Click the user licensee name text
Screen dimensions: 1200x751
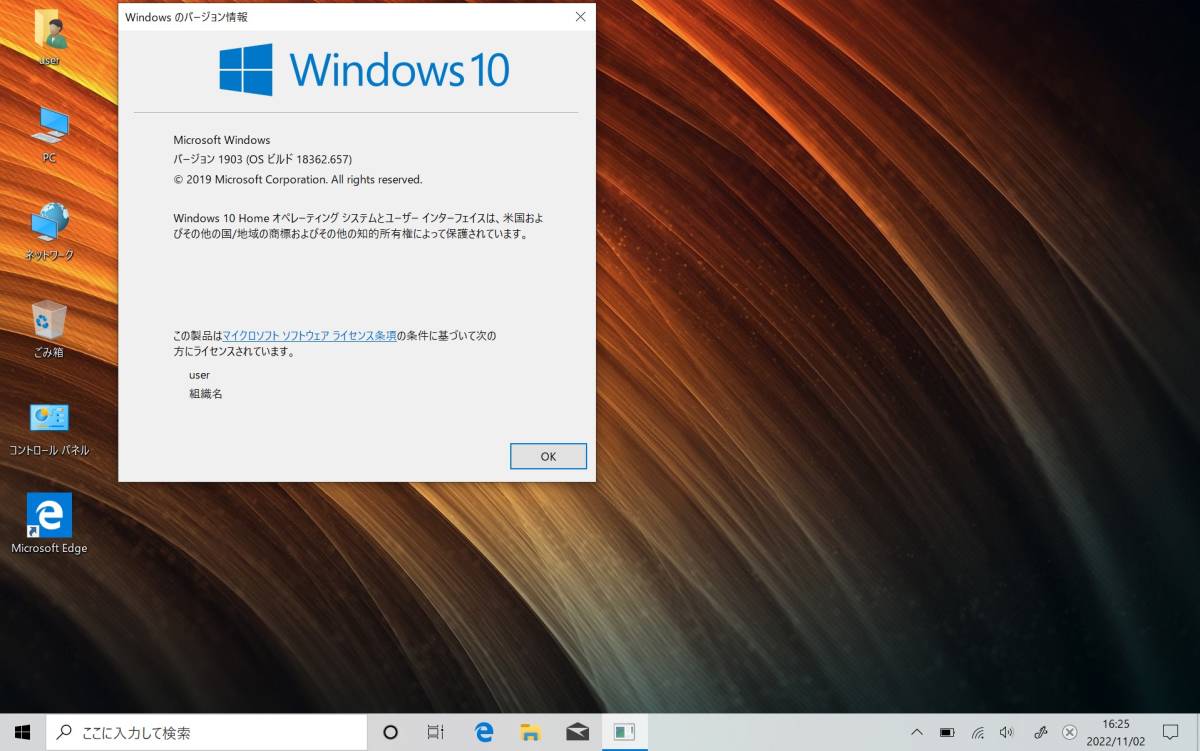coord(199,375)
